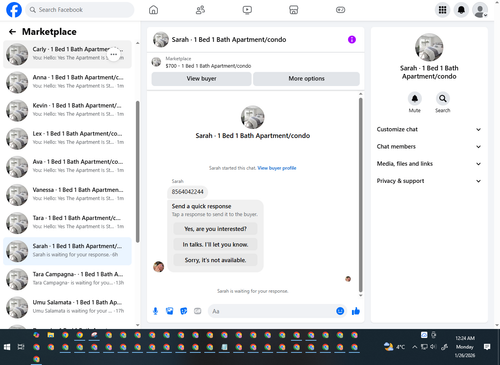Click the chat header Sarah avatar
500x365 pixels.
click(x=161, y=40)
